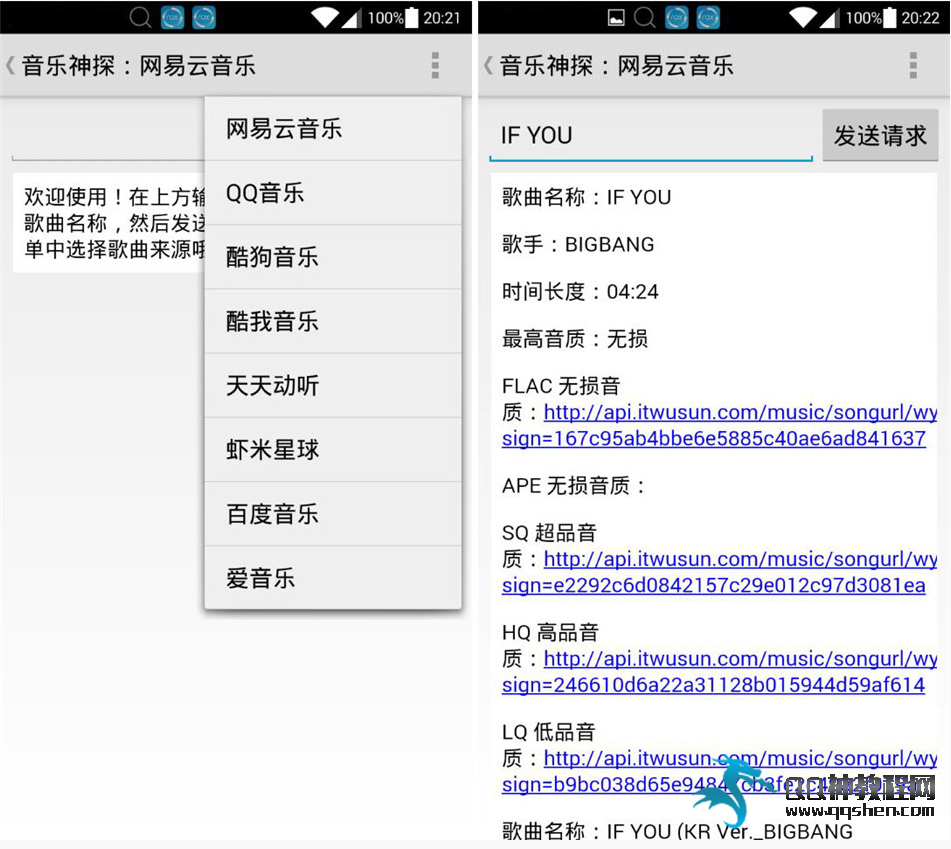Open the LQ 低品音质 download link
951x849 pixels.
(719, 771)
